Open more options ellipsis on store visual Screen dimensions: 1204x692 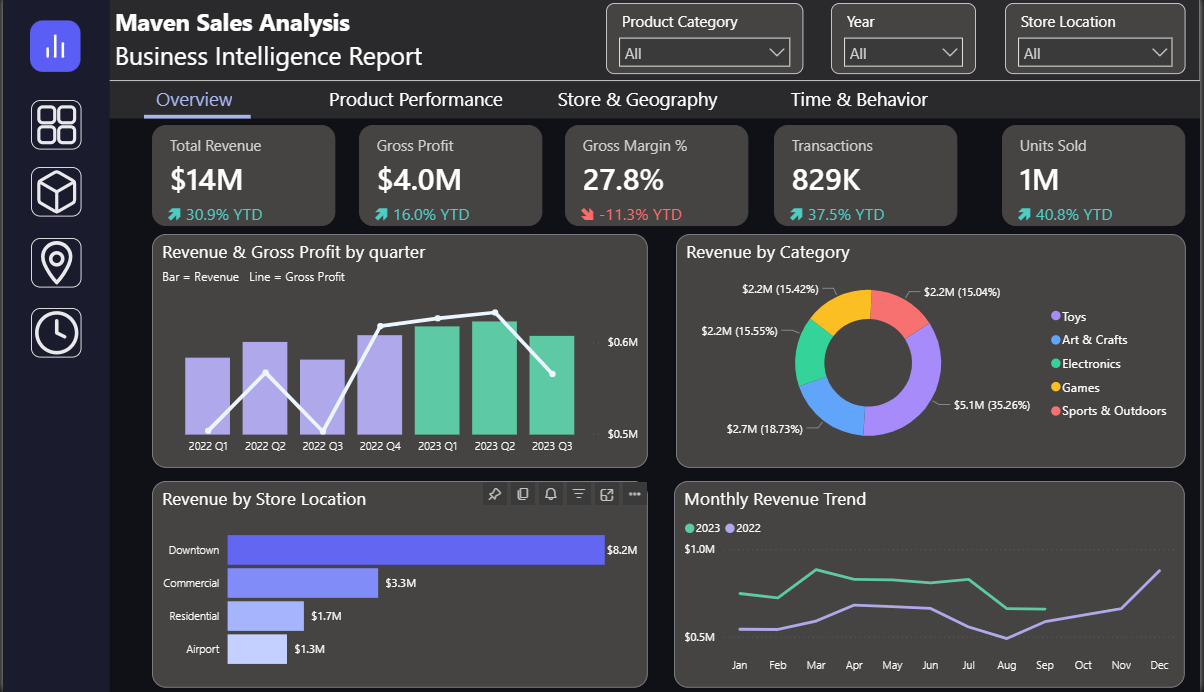634,494
